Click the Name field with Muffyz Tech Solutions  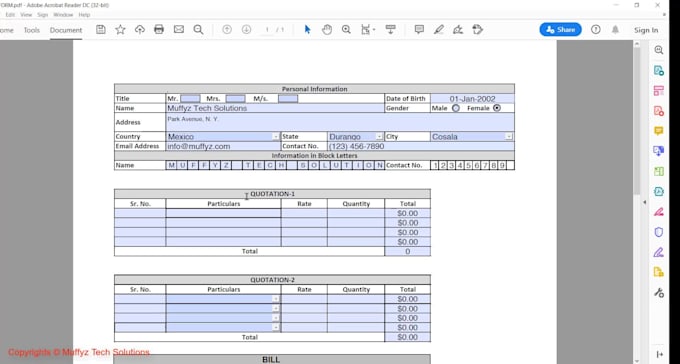(x=275, y=108)
